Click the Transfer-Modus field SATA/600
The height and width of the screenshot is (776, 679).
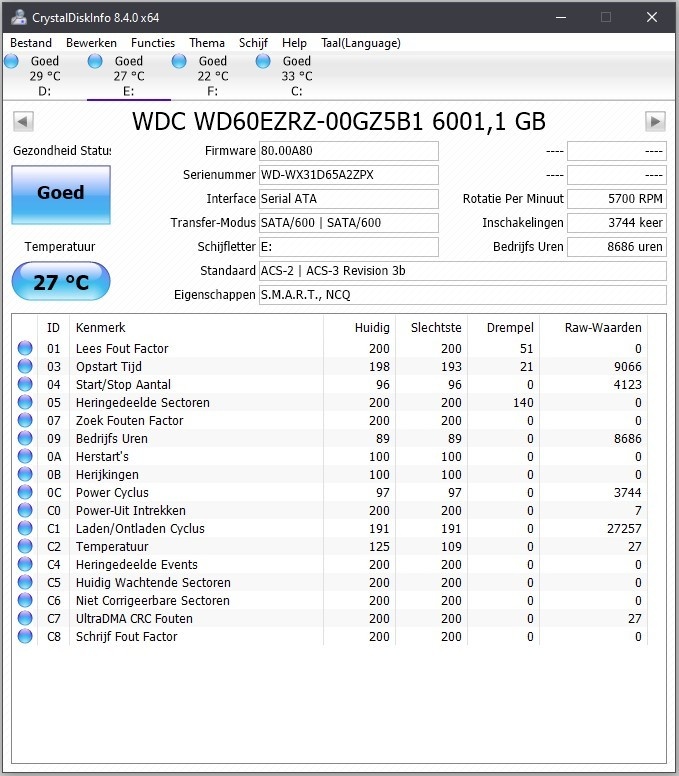(348, 223)
